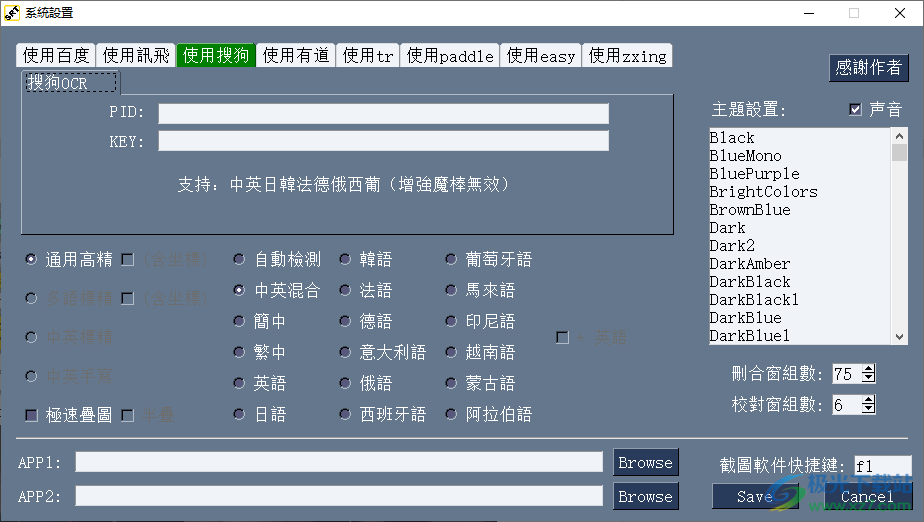The image size is (924, 522).
Task: Toggle 含坐標 checkbox next to 多語標精
Action: [127, 299]
